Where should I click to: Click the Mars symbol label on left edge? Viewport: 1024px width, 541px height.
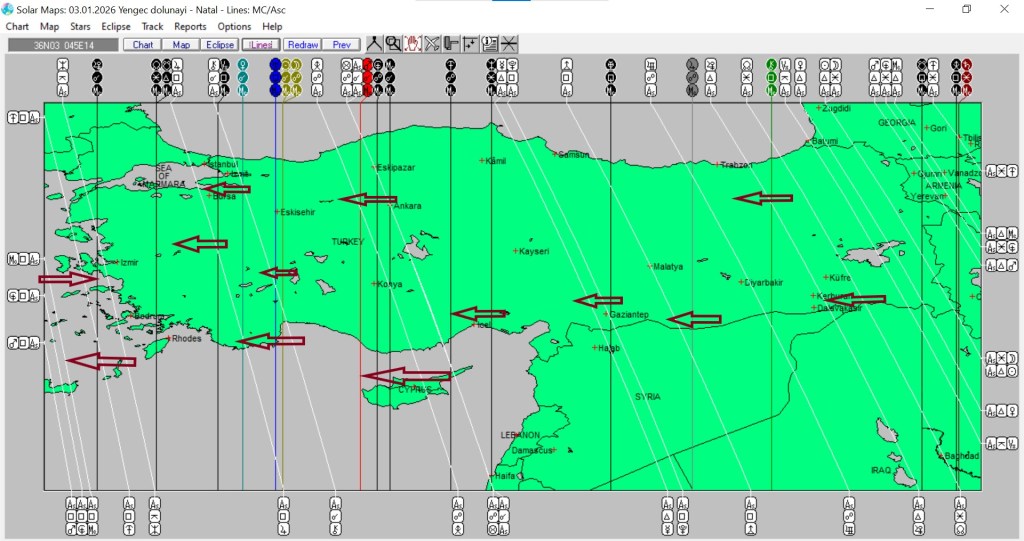pos(12,343)
